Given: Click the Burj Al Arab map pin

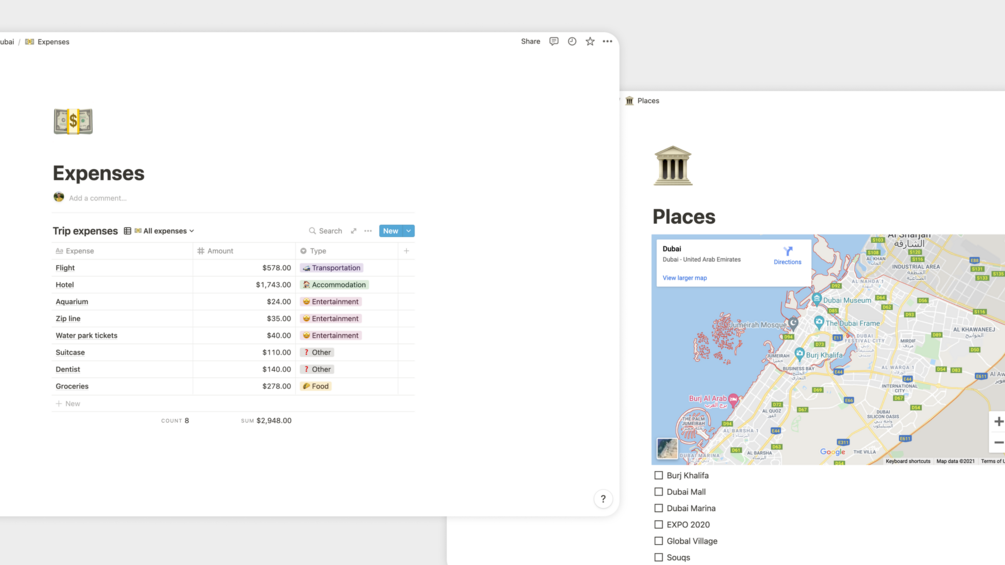Looking at the screenshot, I should click(733, 400).
